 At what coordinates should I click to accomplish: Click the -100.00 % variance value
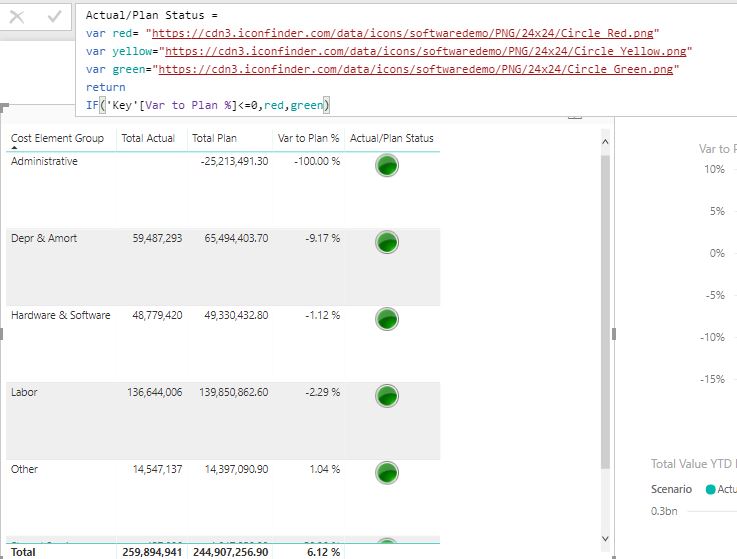click(x=317, y=161)
